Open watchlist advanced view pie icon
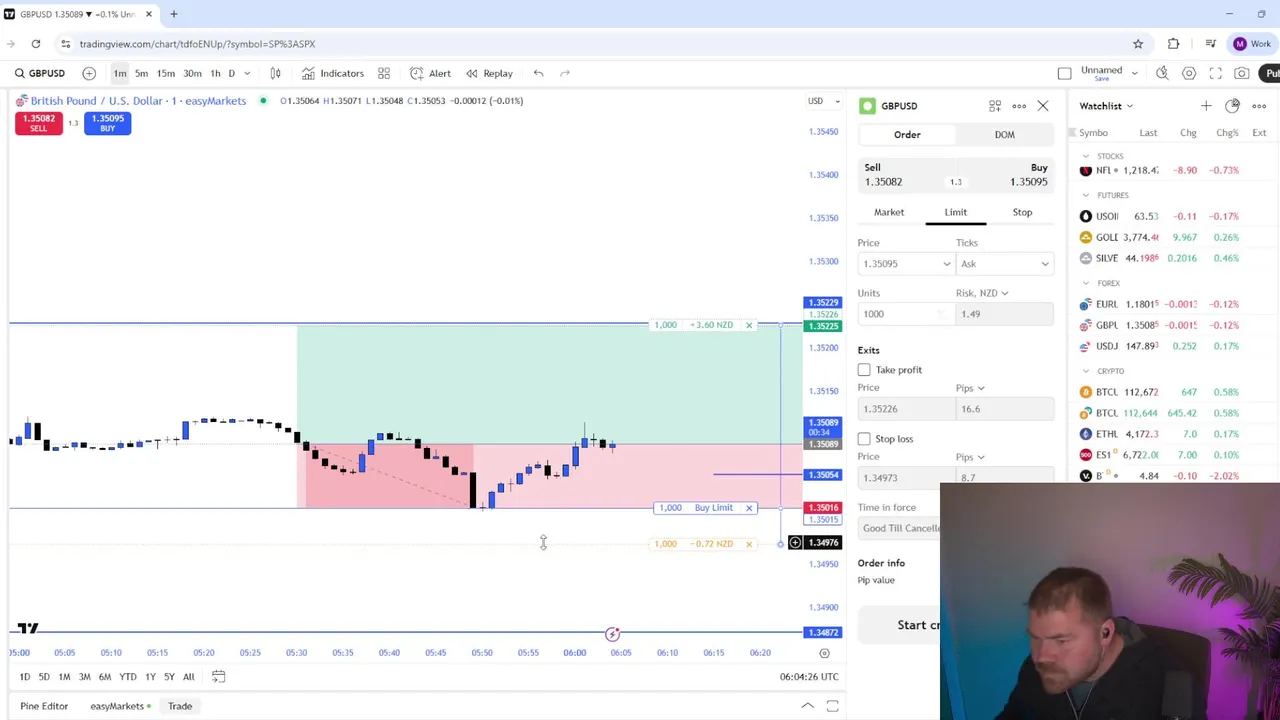 point(1232,106)
